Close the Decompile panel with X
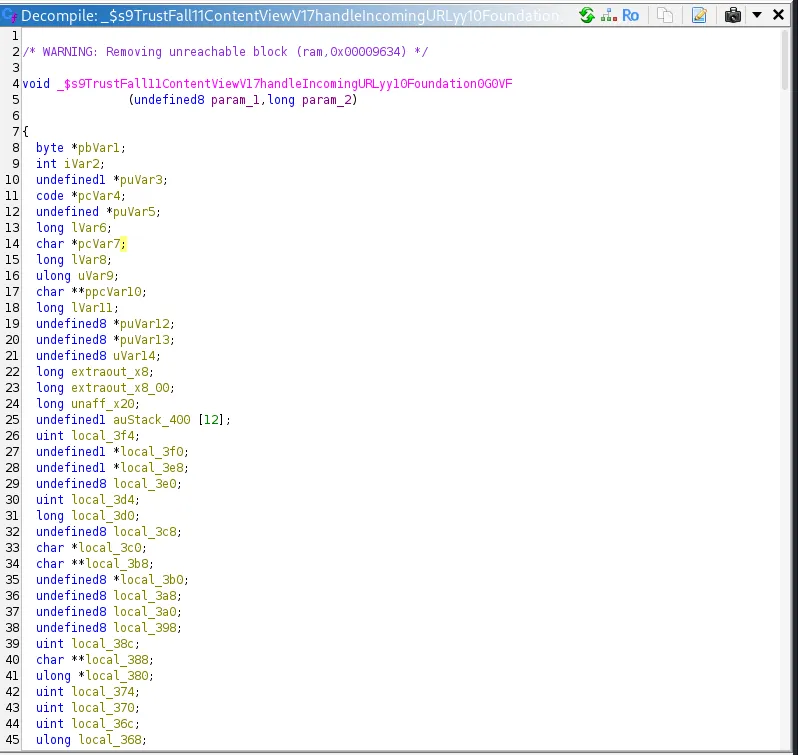798x755 pixels. [x=778, y=15]
